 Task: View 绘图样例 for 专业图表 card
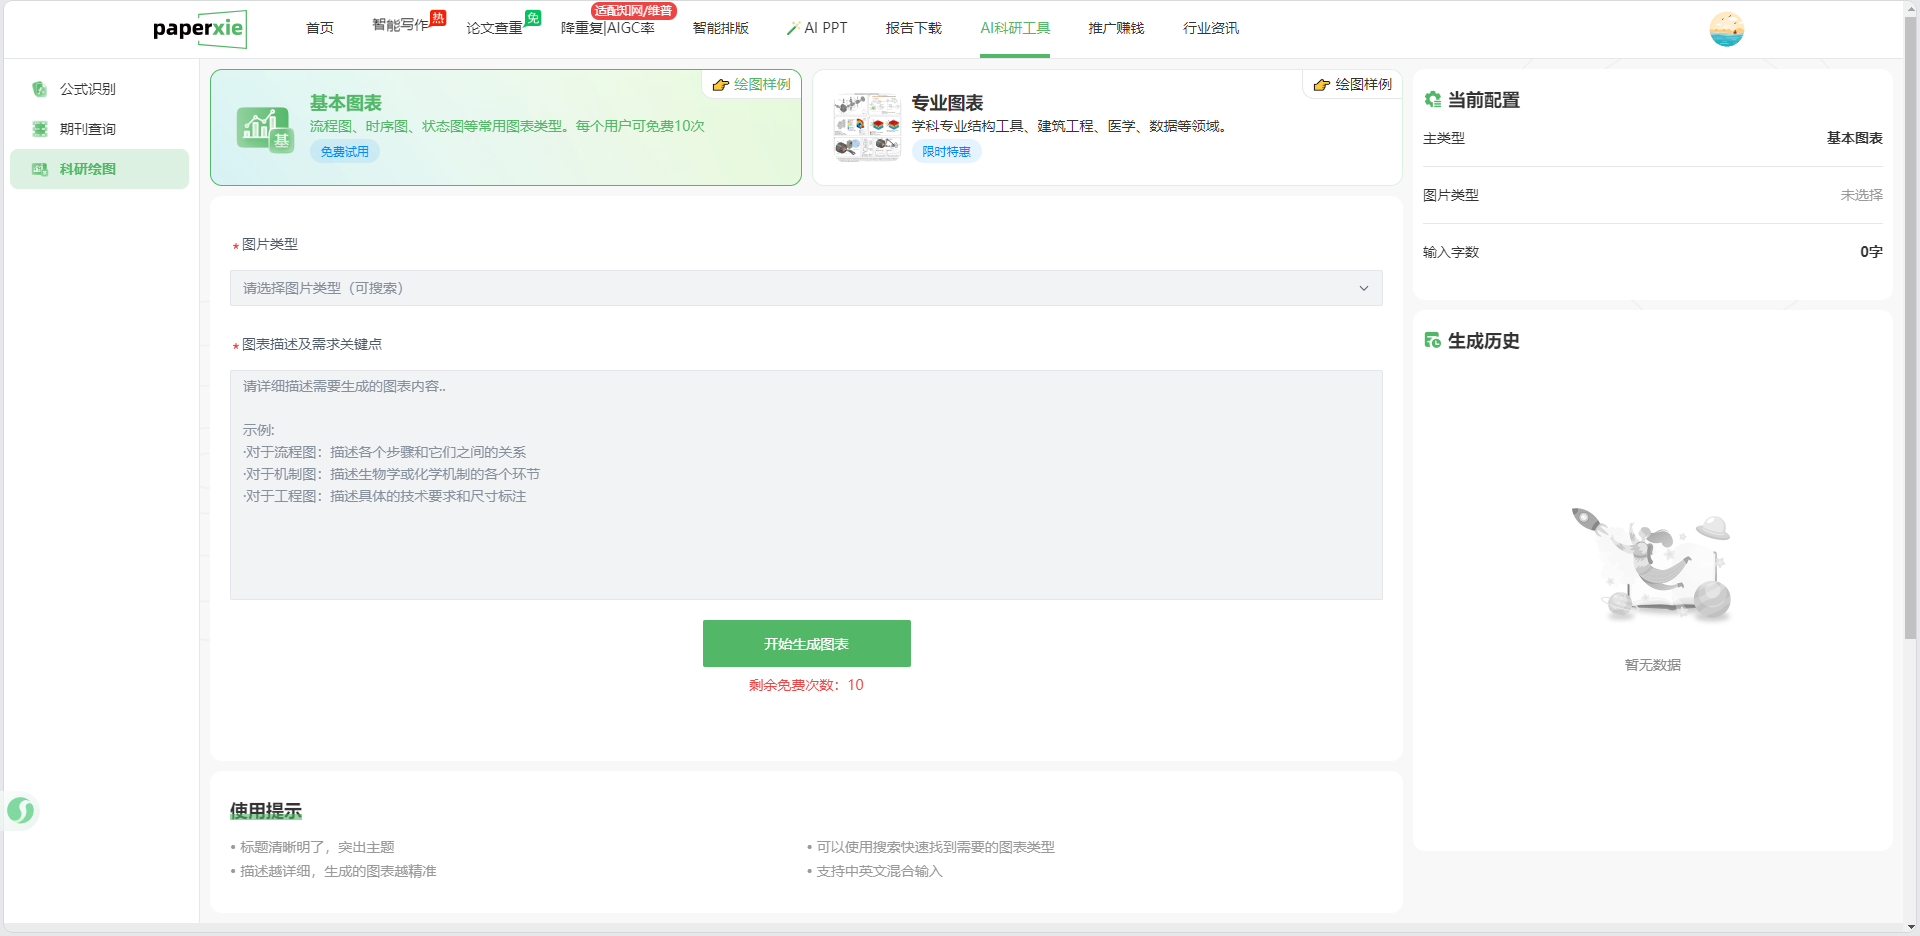point(1353,85)
